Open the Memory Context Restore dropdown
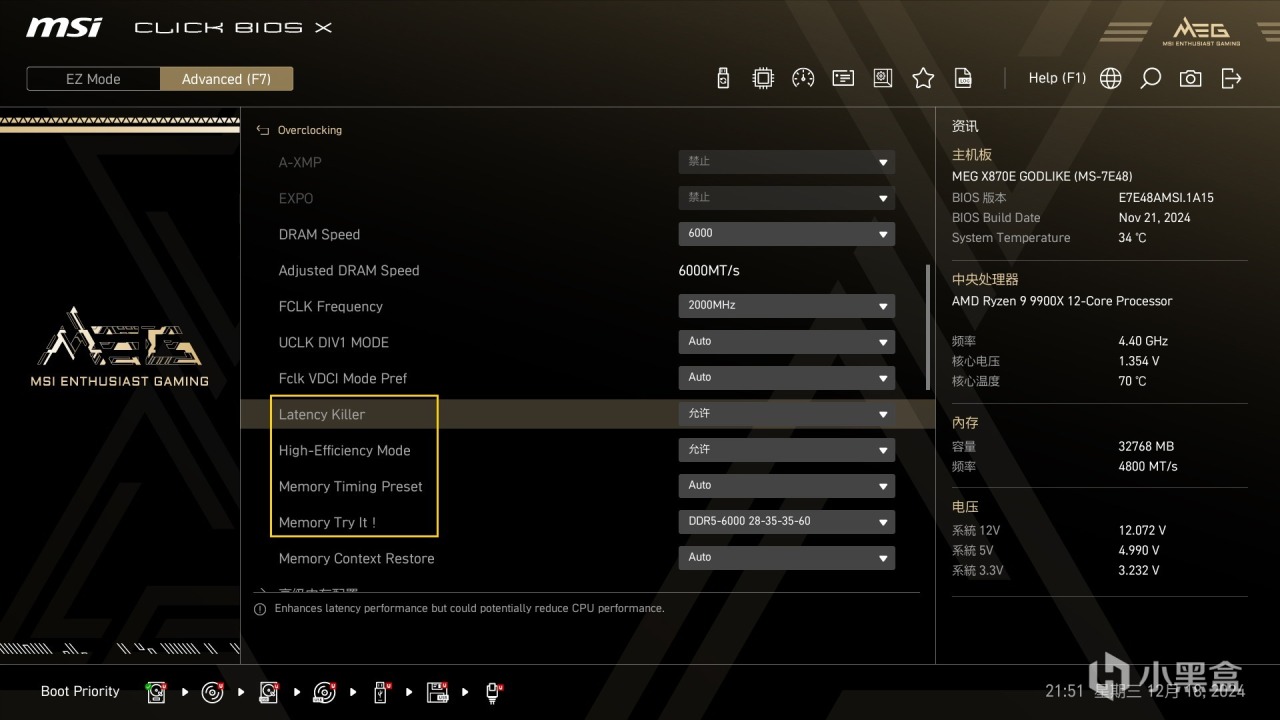The image size is (1280, 720). tap(786, 558)
